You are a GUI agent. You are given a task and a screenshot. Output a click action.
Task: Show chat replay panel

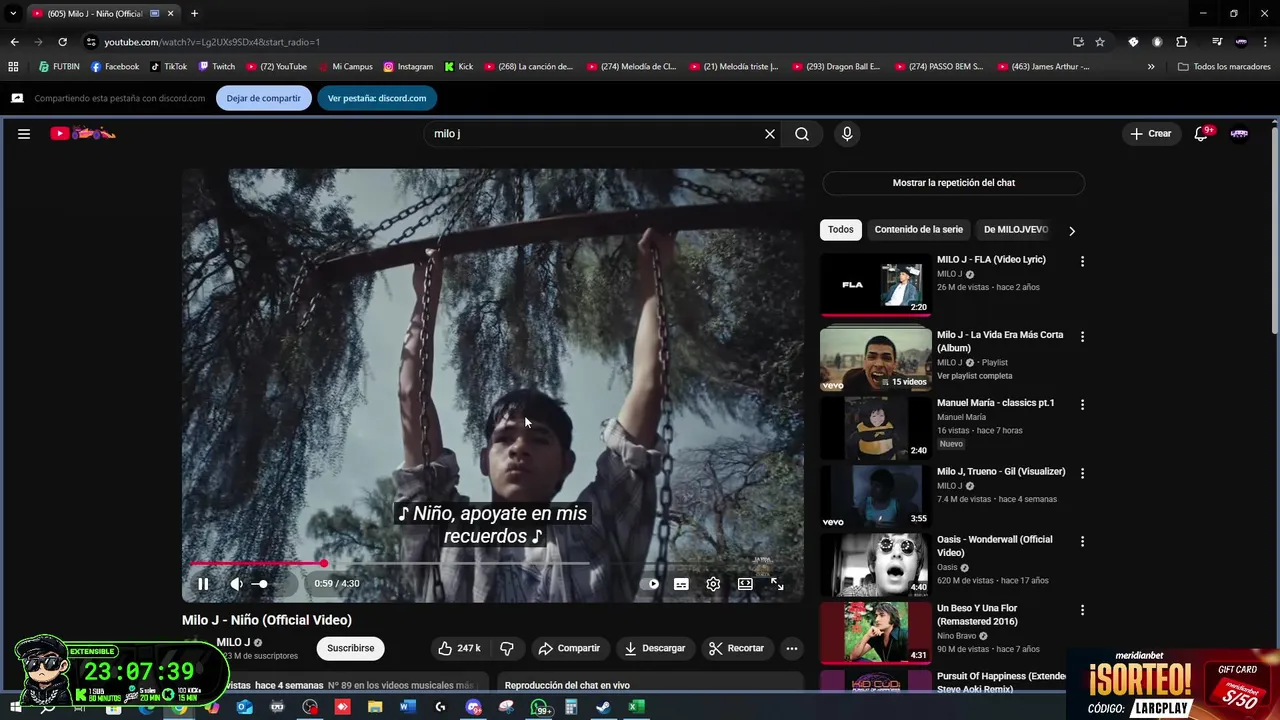953,183
